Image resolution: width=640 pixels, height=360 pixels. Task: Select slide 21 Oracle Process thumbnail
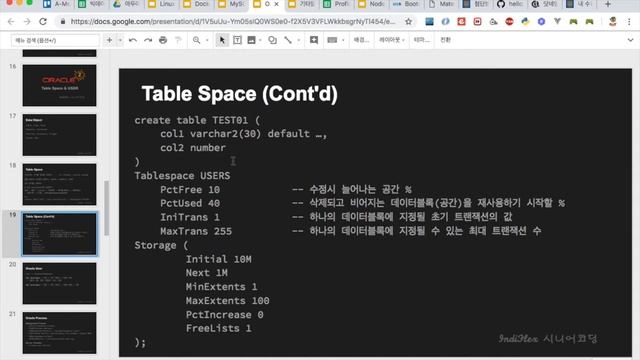[60, 333]
